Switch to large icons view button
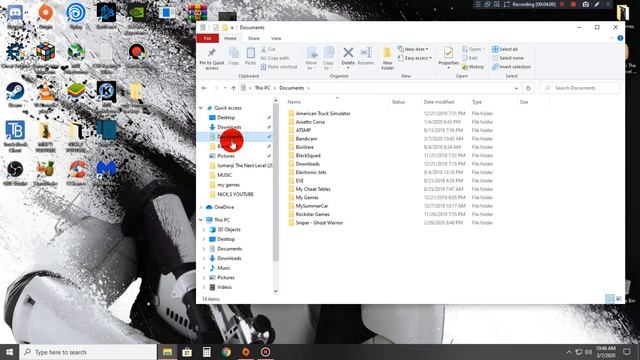The height and width of the screenshot is (360, 640). click(619, 299)
